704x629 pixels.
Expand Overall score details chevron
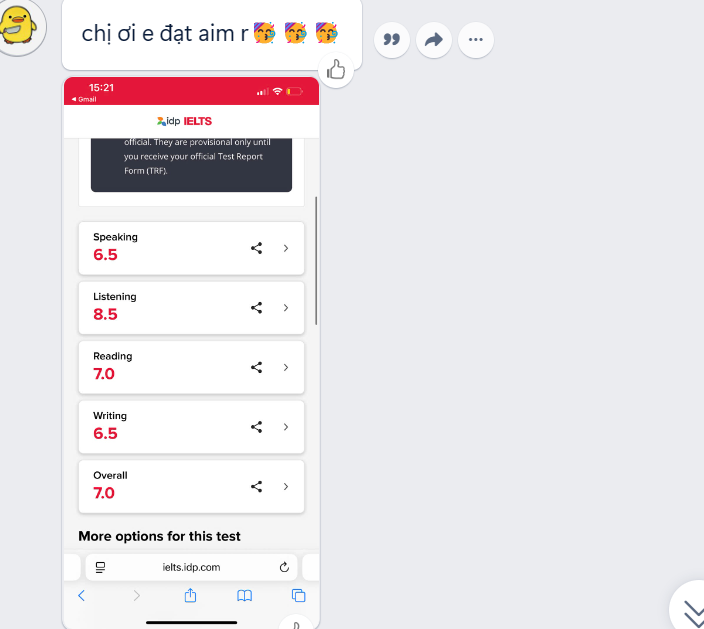pos(286,487)
